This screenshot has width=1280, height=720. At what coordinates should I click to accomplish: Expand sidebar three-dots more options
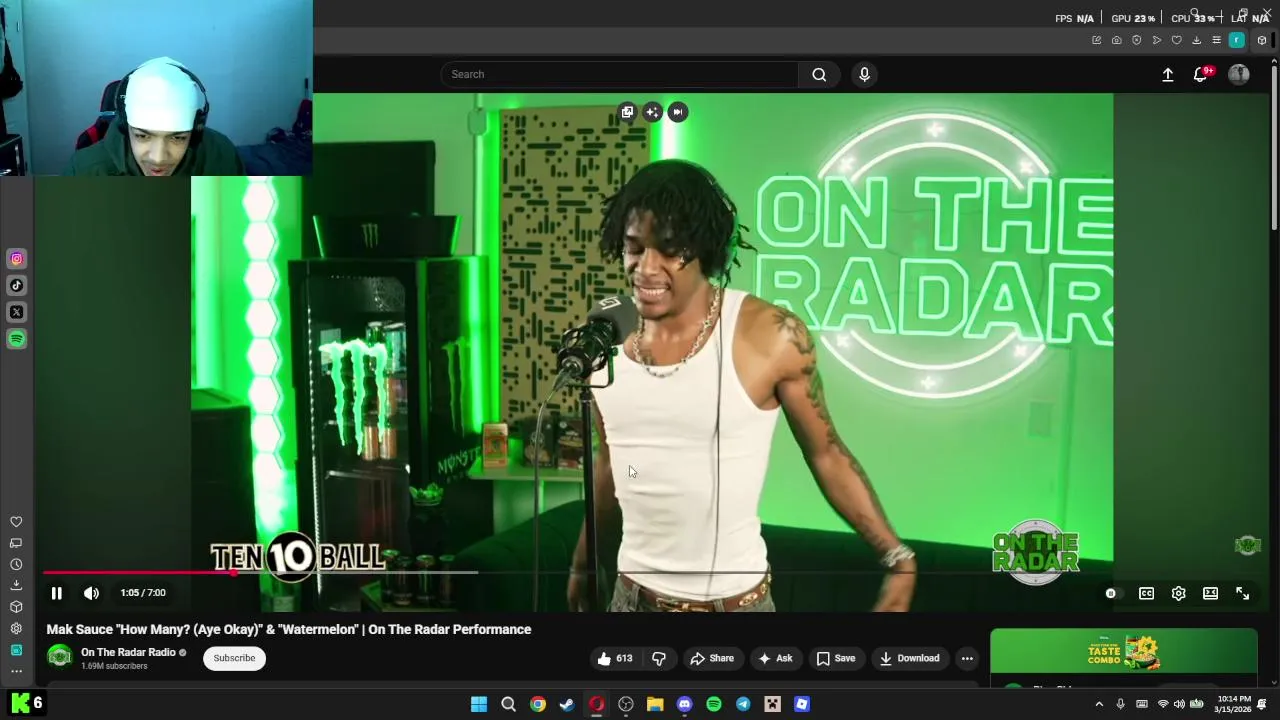pos(16,671)
